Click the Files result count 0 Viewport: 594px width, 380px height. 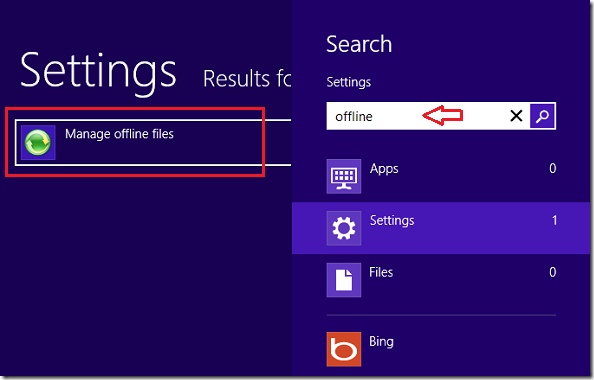(x=553, y=272)
